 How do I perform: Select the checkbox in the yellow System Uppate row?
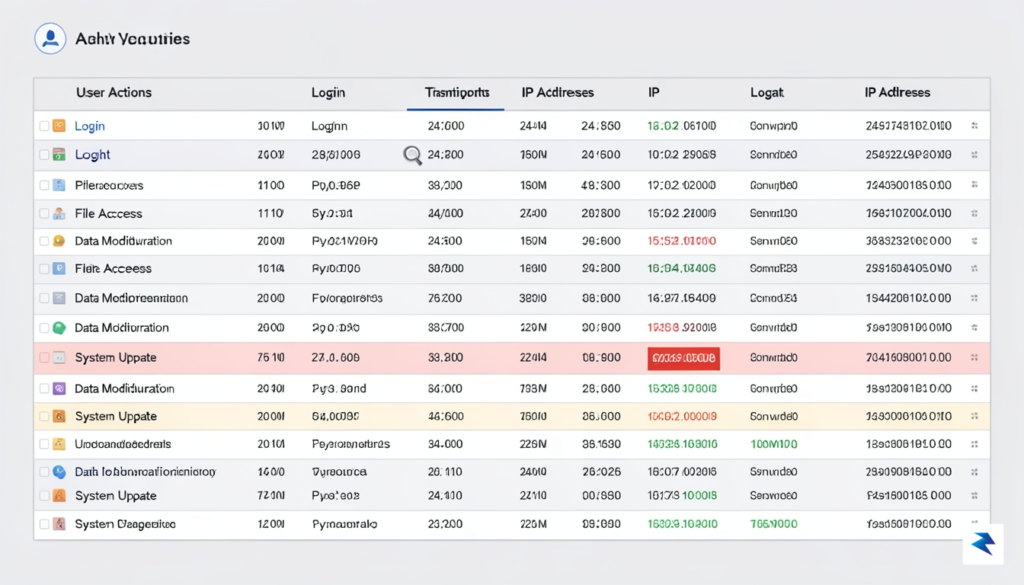click(44, 417)
